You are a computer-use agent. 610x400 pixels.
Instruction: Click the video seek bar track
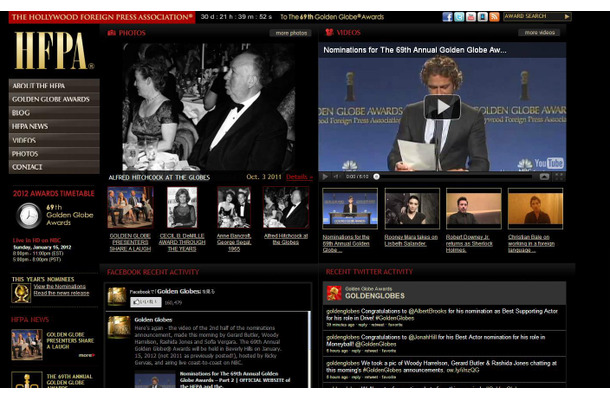pos(456,177)
